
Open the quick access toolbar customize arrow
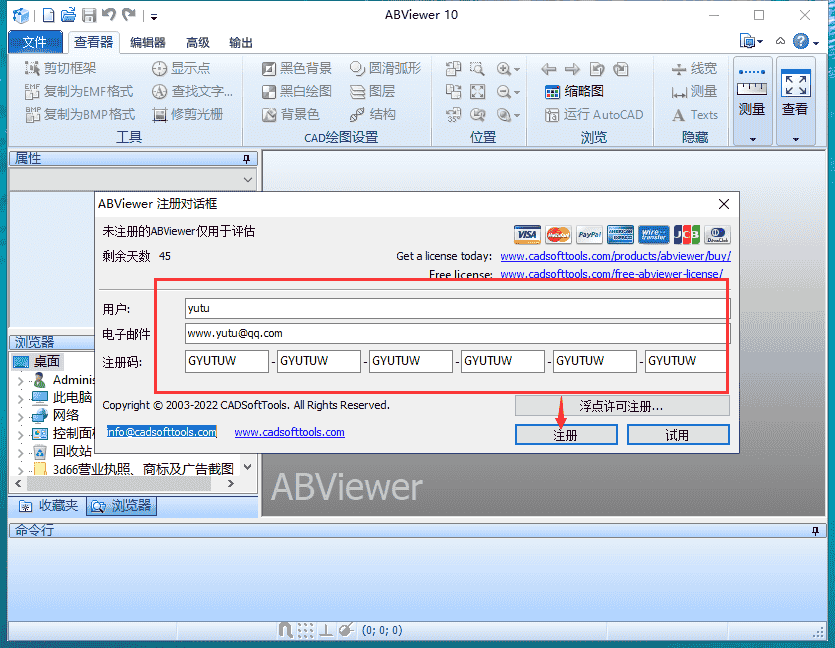point(153,17)
